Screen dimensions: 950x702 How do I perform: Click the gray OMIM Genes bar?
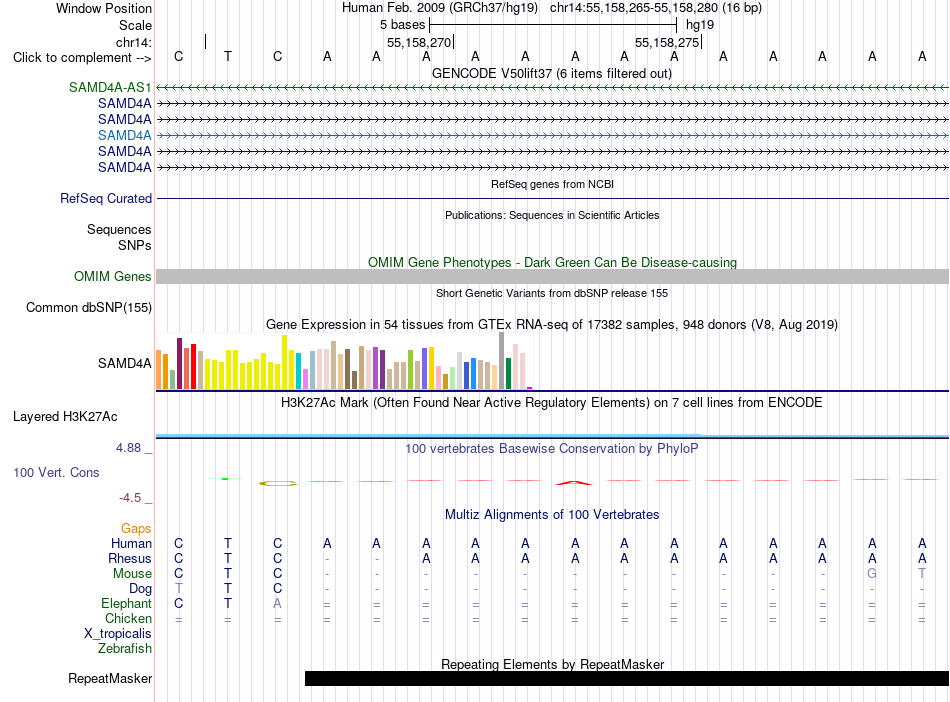click(552, 276)
